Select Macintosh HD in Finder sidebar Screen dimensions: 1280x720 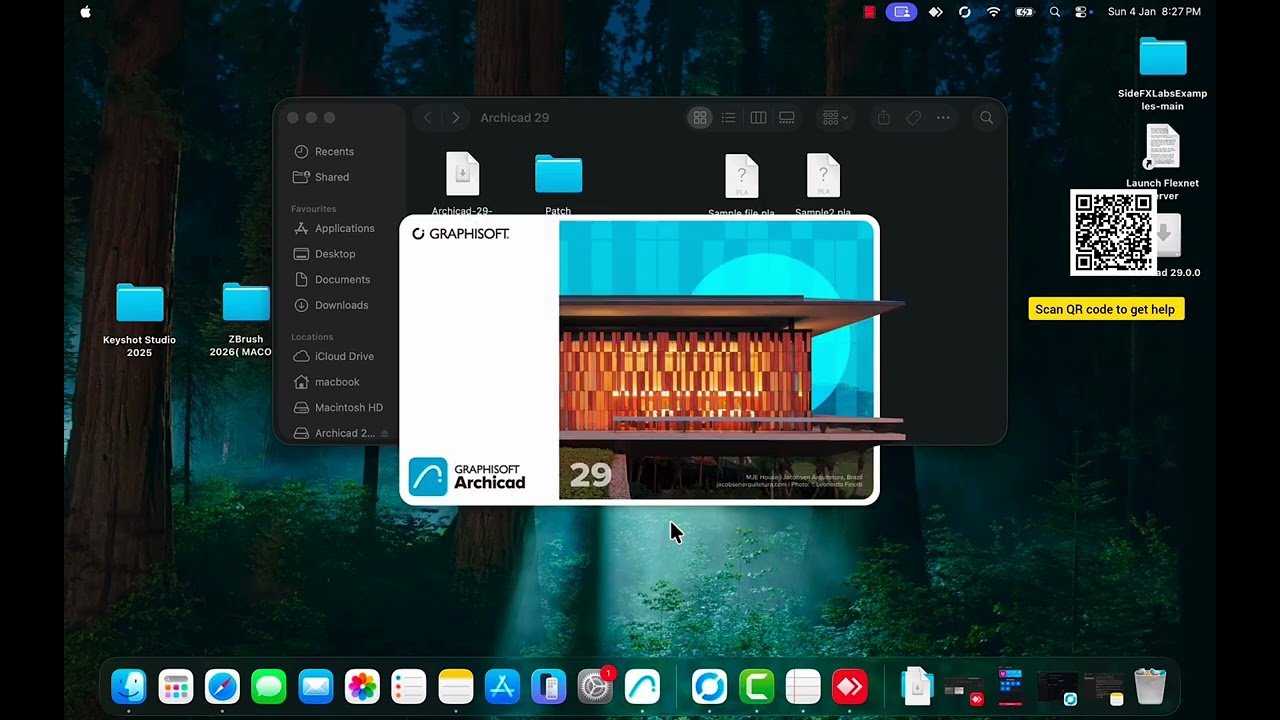coord(348,408)
